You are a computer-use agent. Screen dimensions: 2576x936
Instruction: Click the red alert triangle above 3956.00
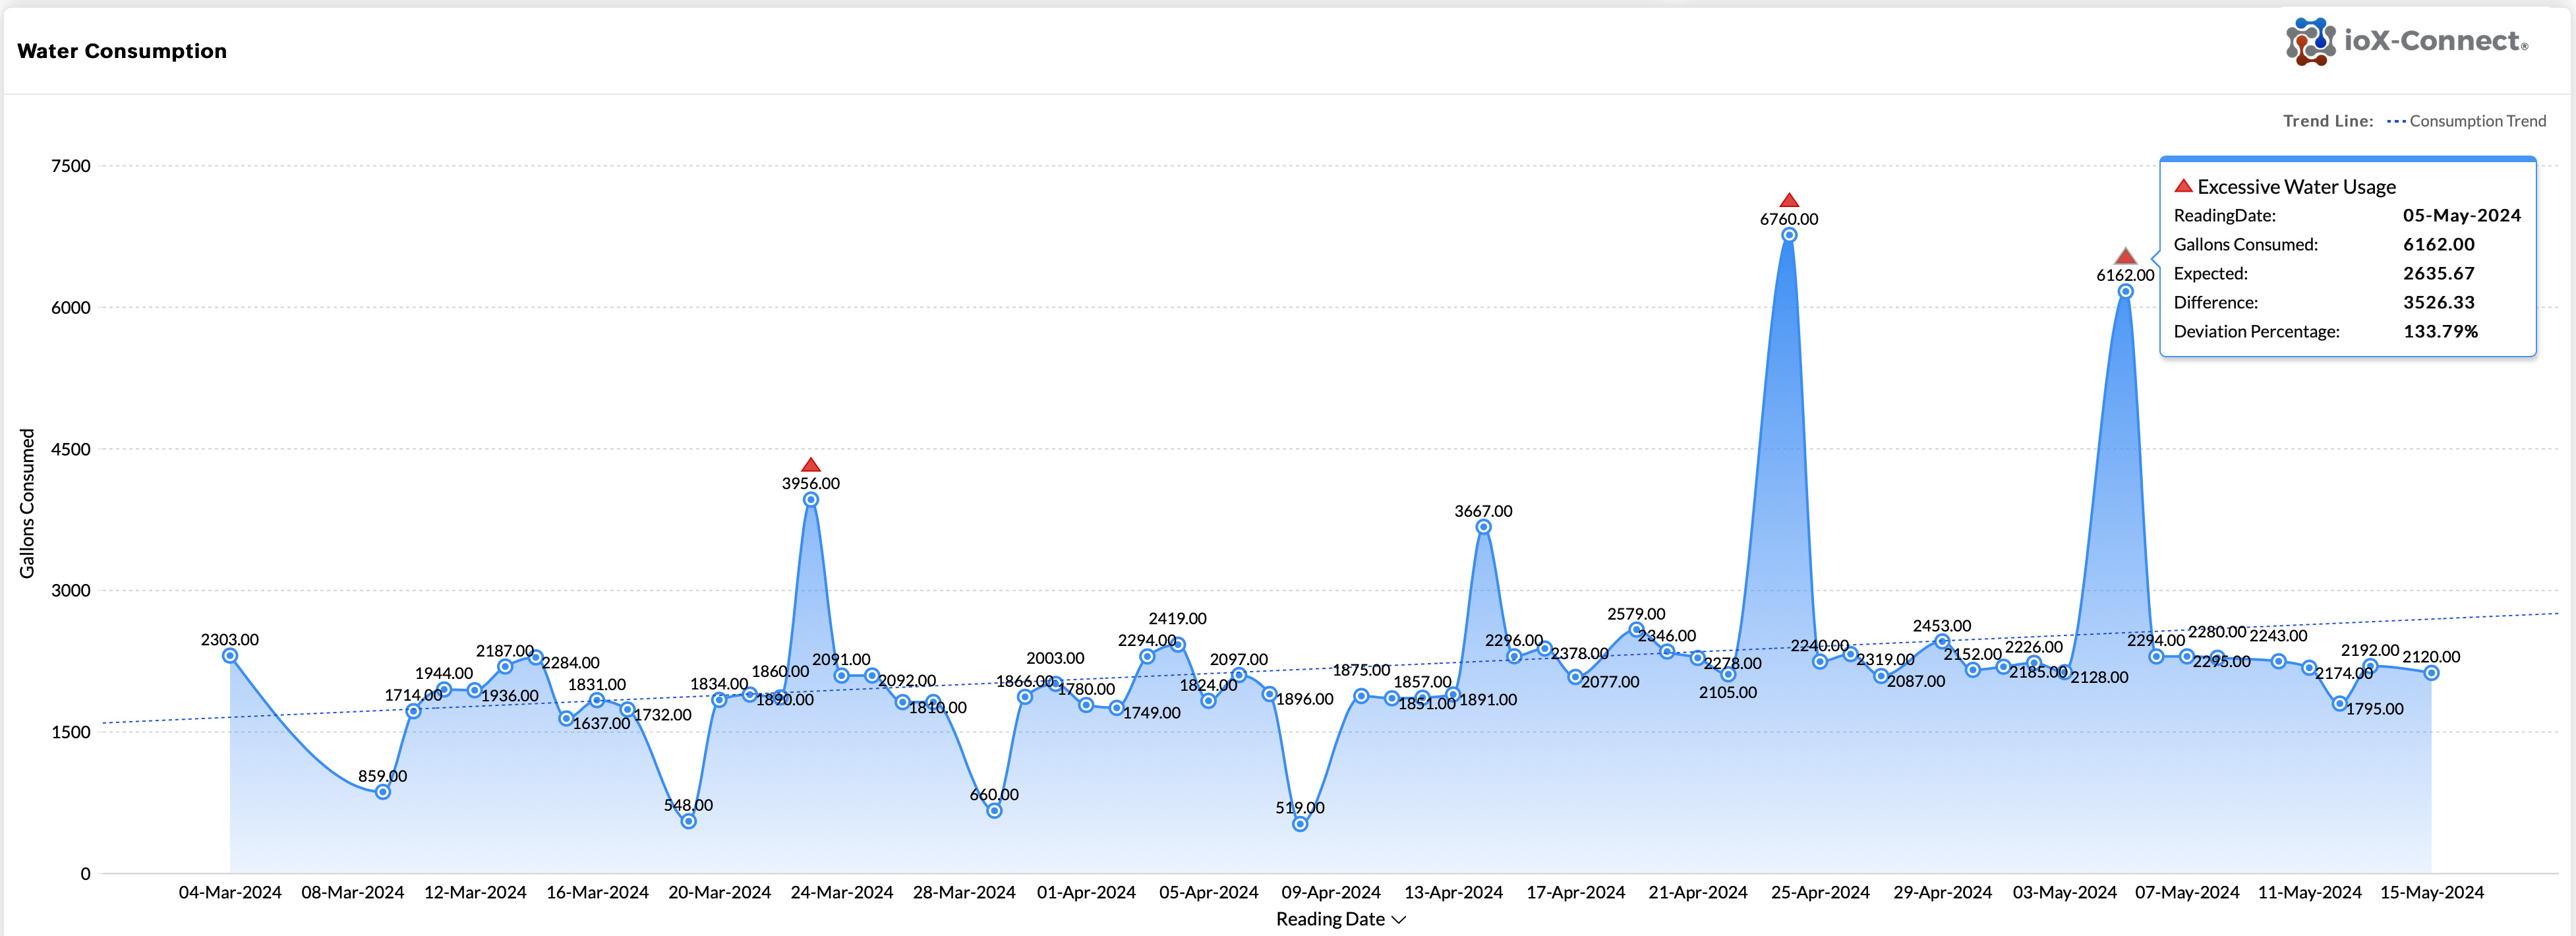click(x=811, y=465)
